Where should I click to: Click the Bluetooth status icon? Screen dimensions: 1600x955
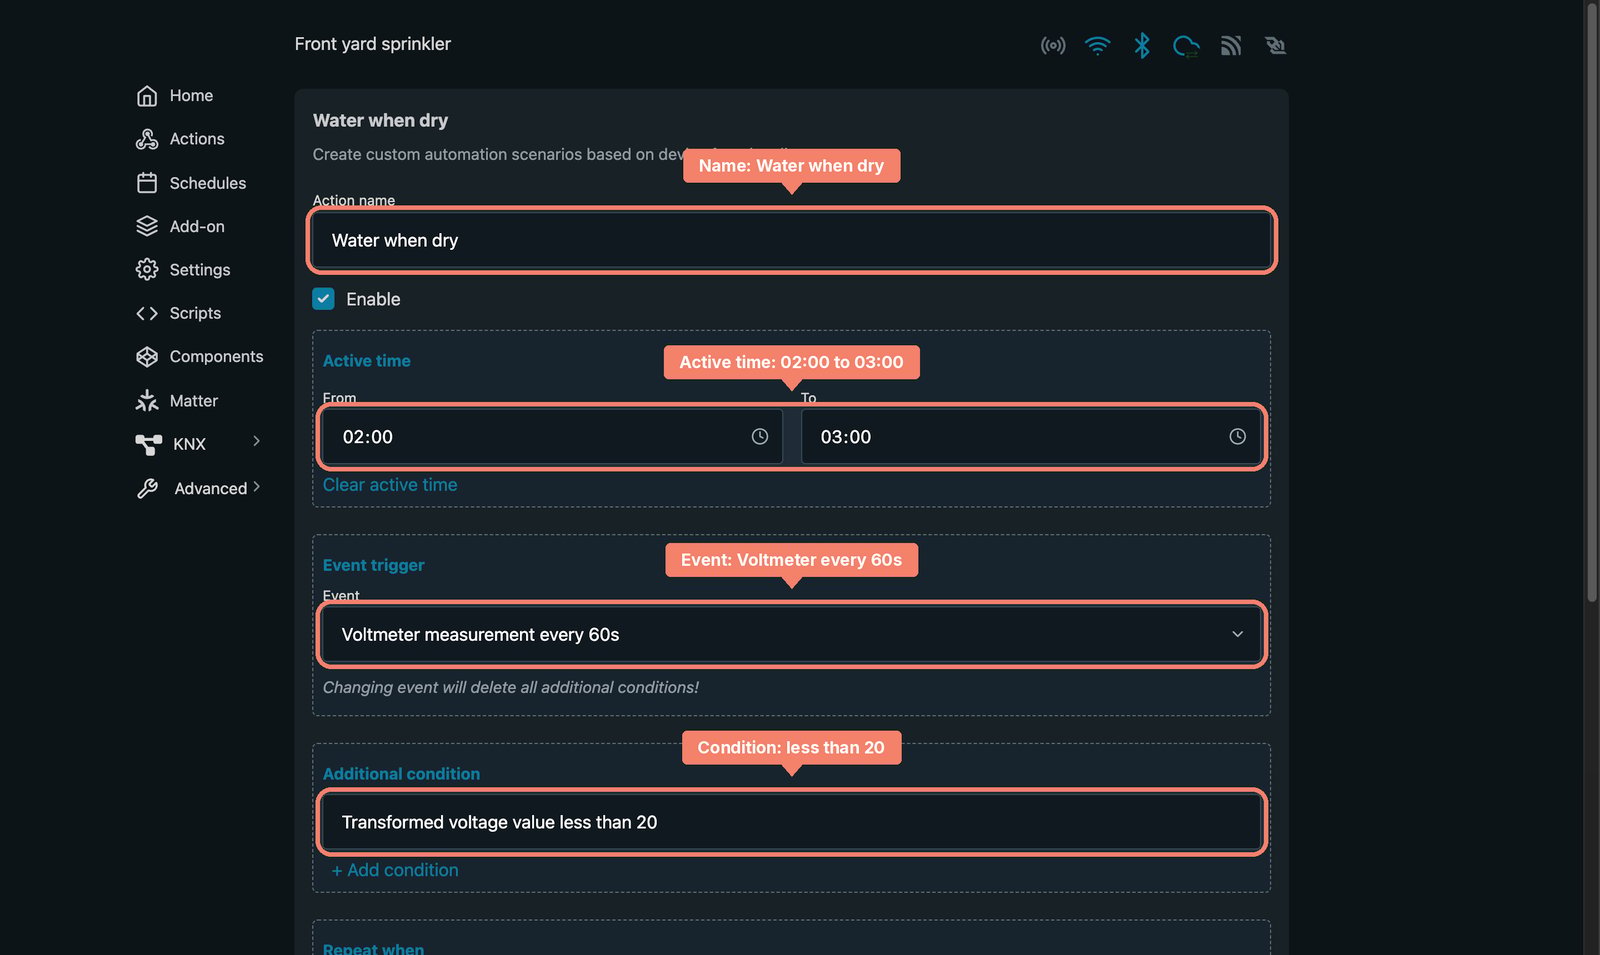[x=1142, y=46]
